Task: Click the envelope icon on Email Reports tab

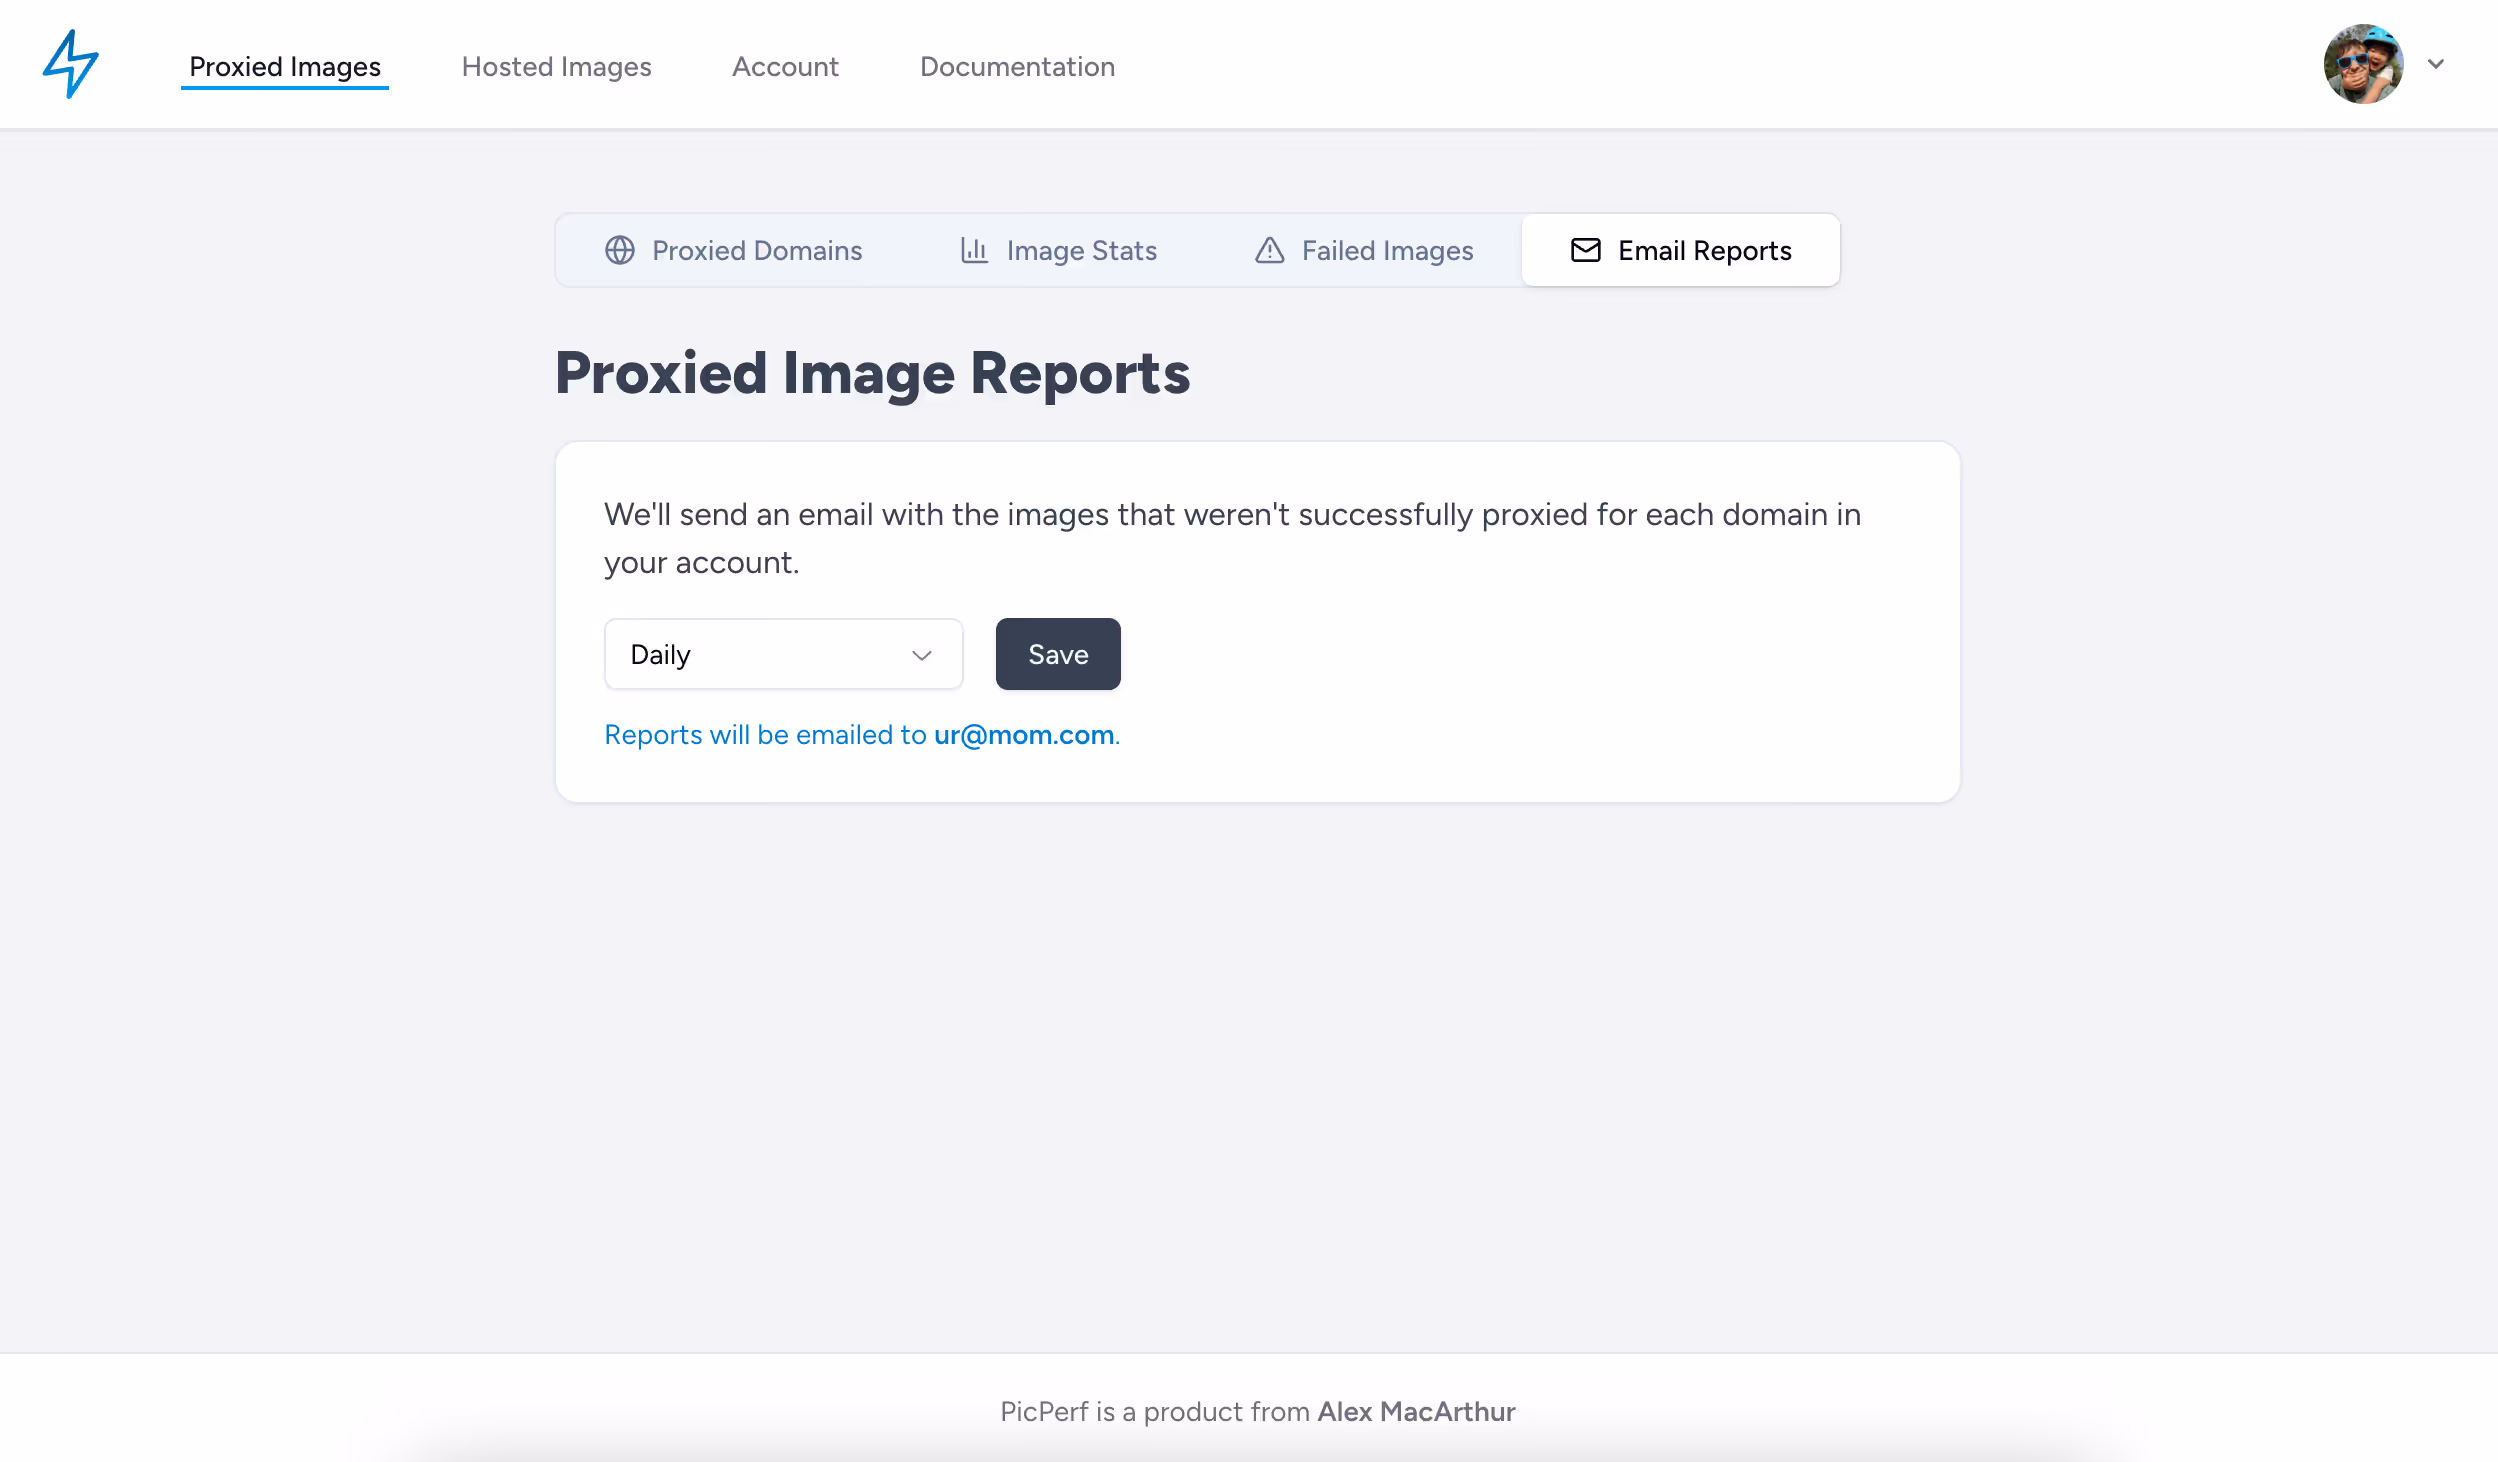Action: 1585,250
